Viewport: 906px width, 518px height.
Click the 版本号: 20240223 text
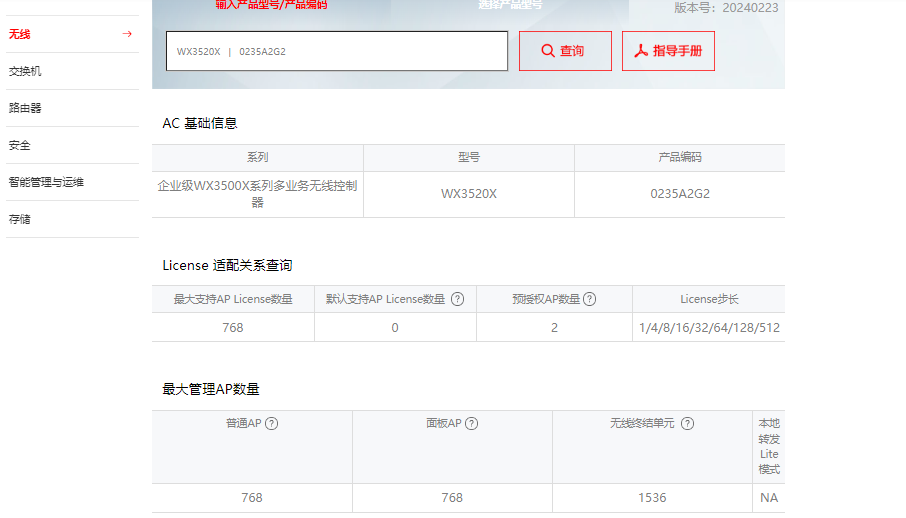[x=726, y=8]
